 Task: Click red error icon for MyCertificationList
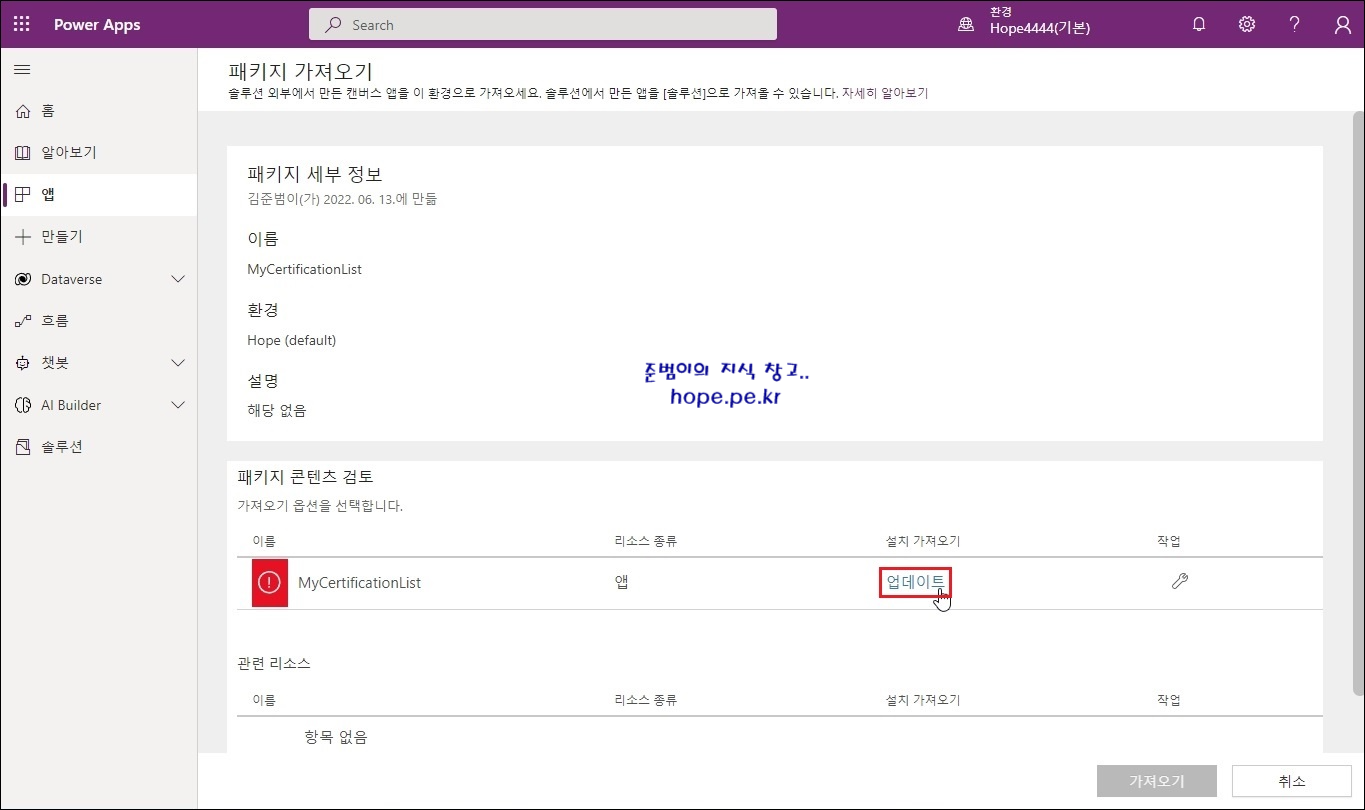pos(269,583)
